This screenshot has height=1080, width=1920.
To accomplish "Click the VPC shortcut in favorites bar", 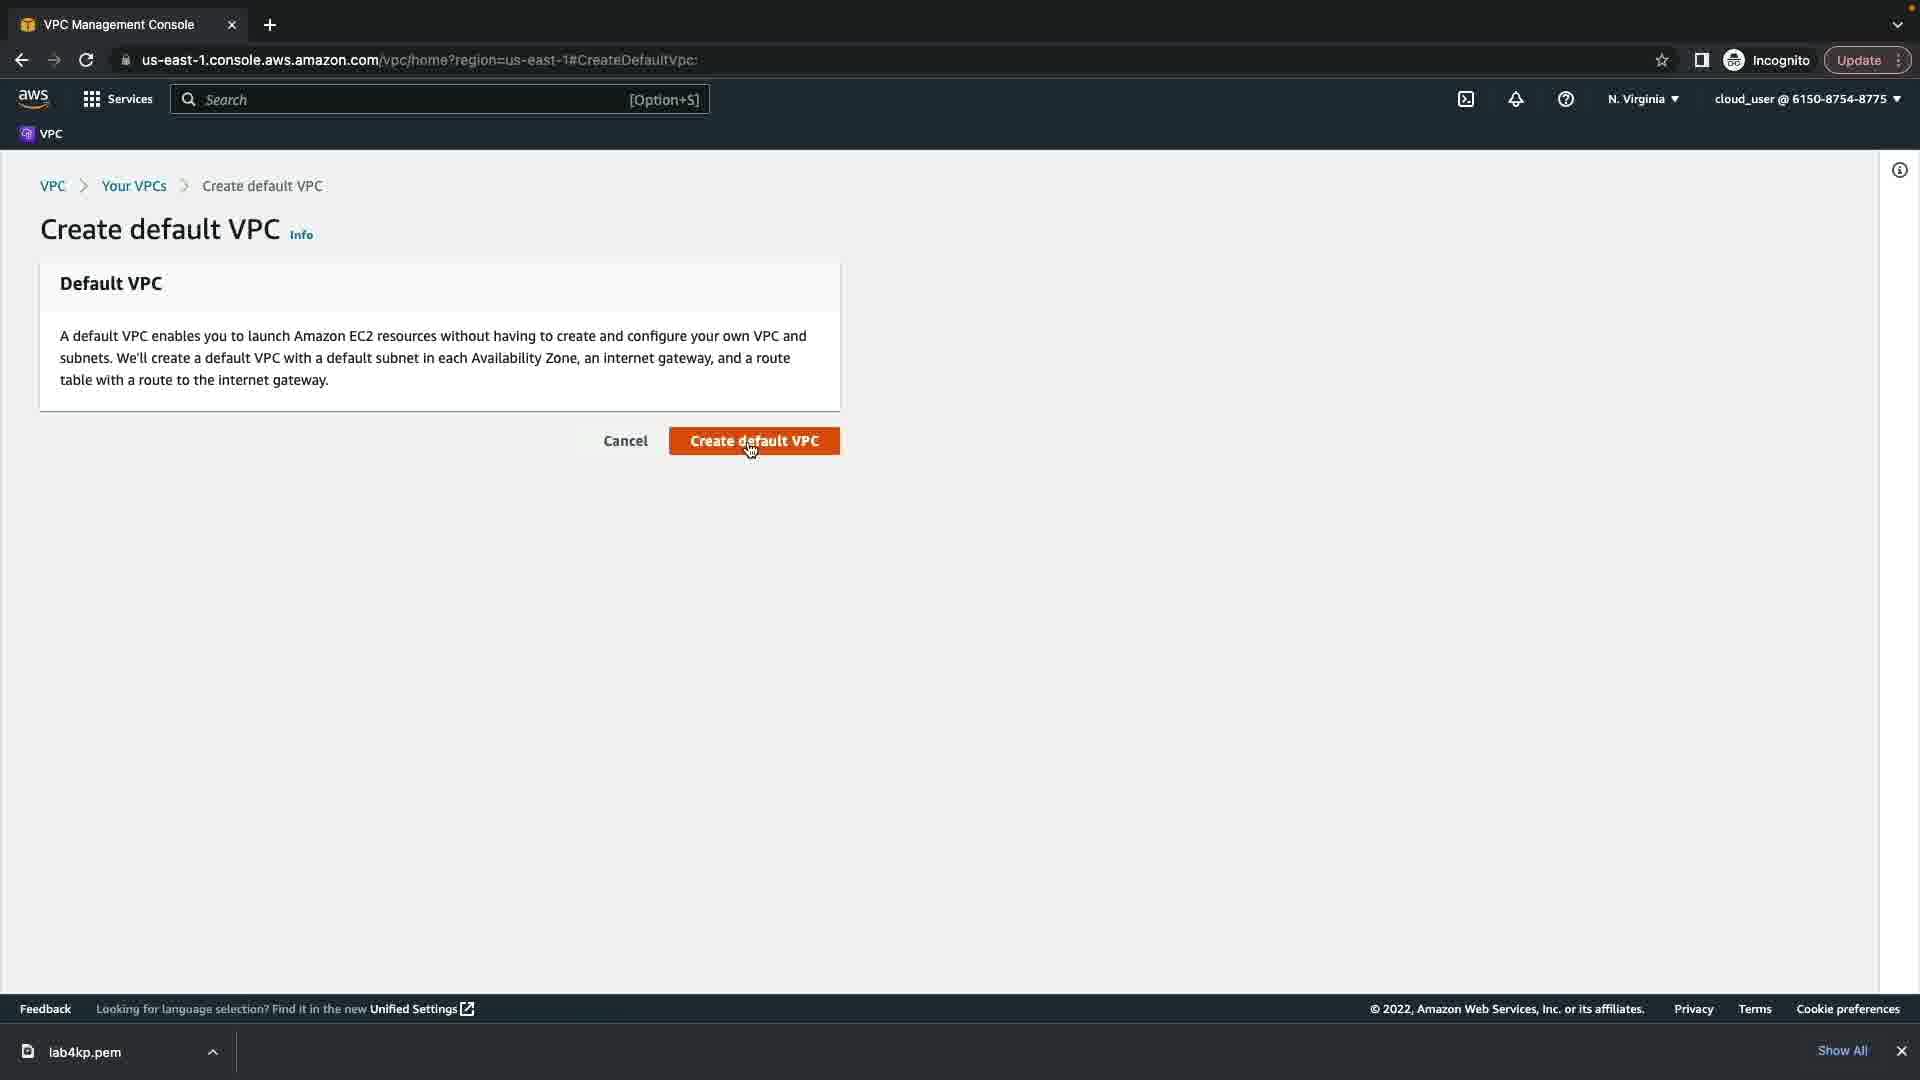I will 41,134.
